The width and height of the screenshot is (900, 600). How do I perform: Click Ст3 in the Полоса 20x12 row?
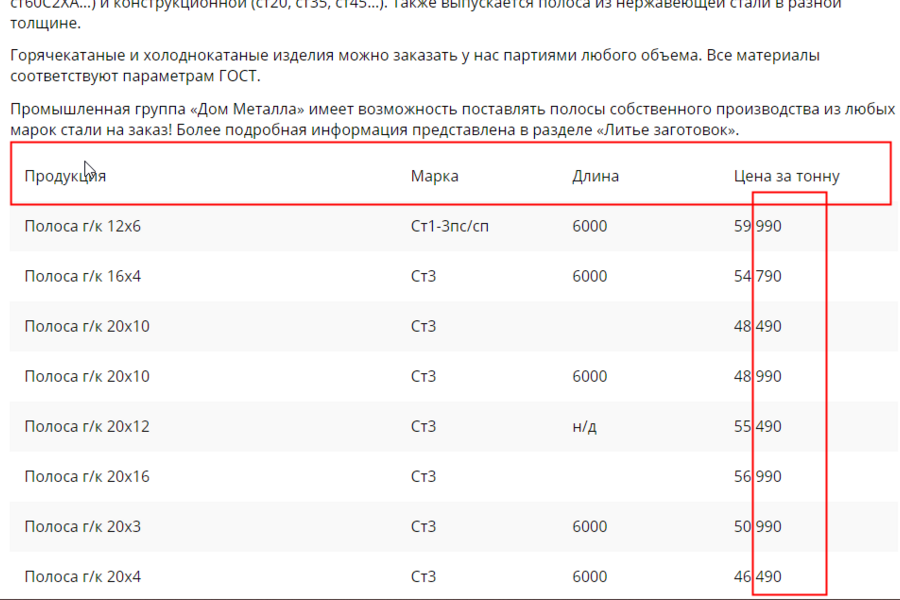coord(423,426)
